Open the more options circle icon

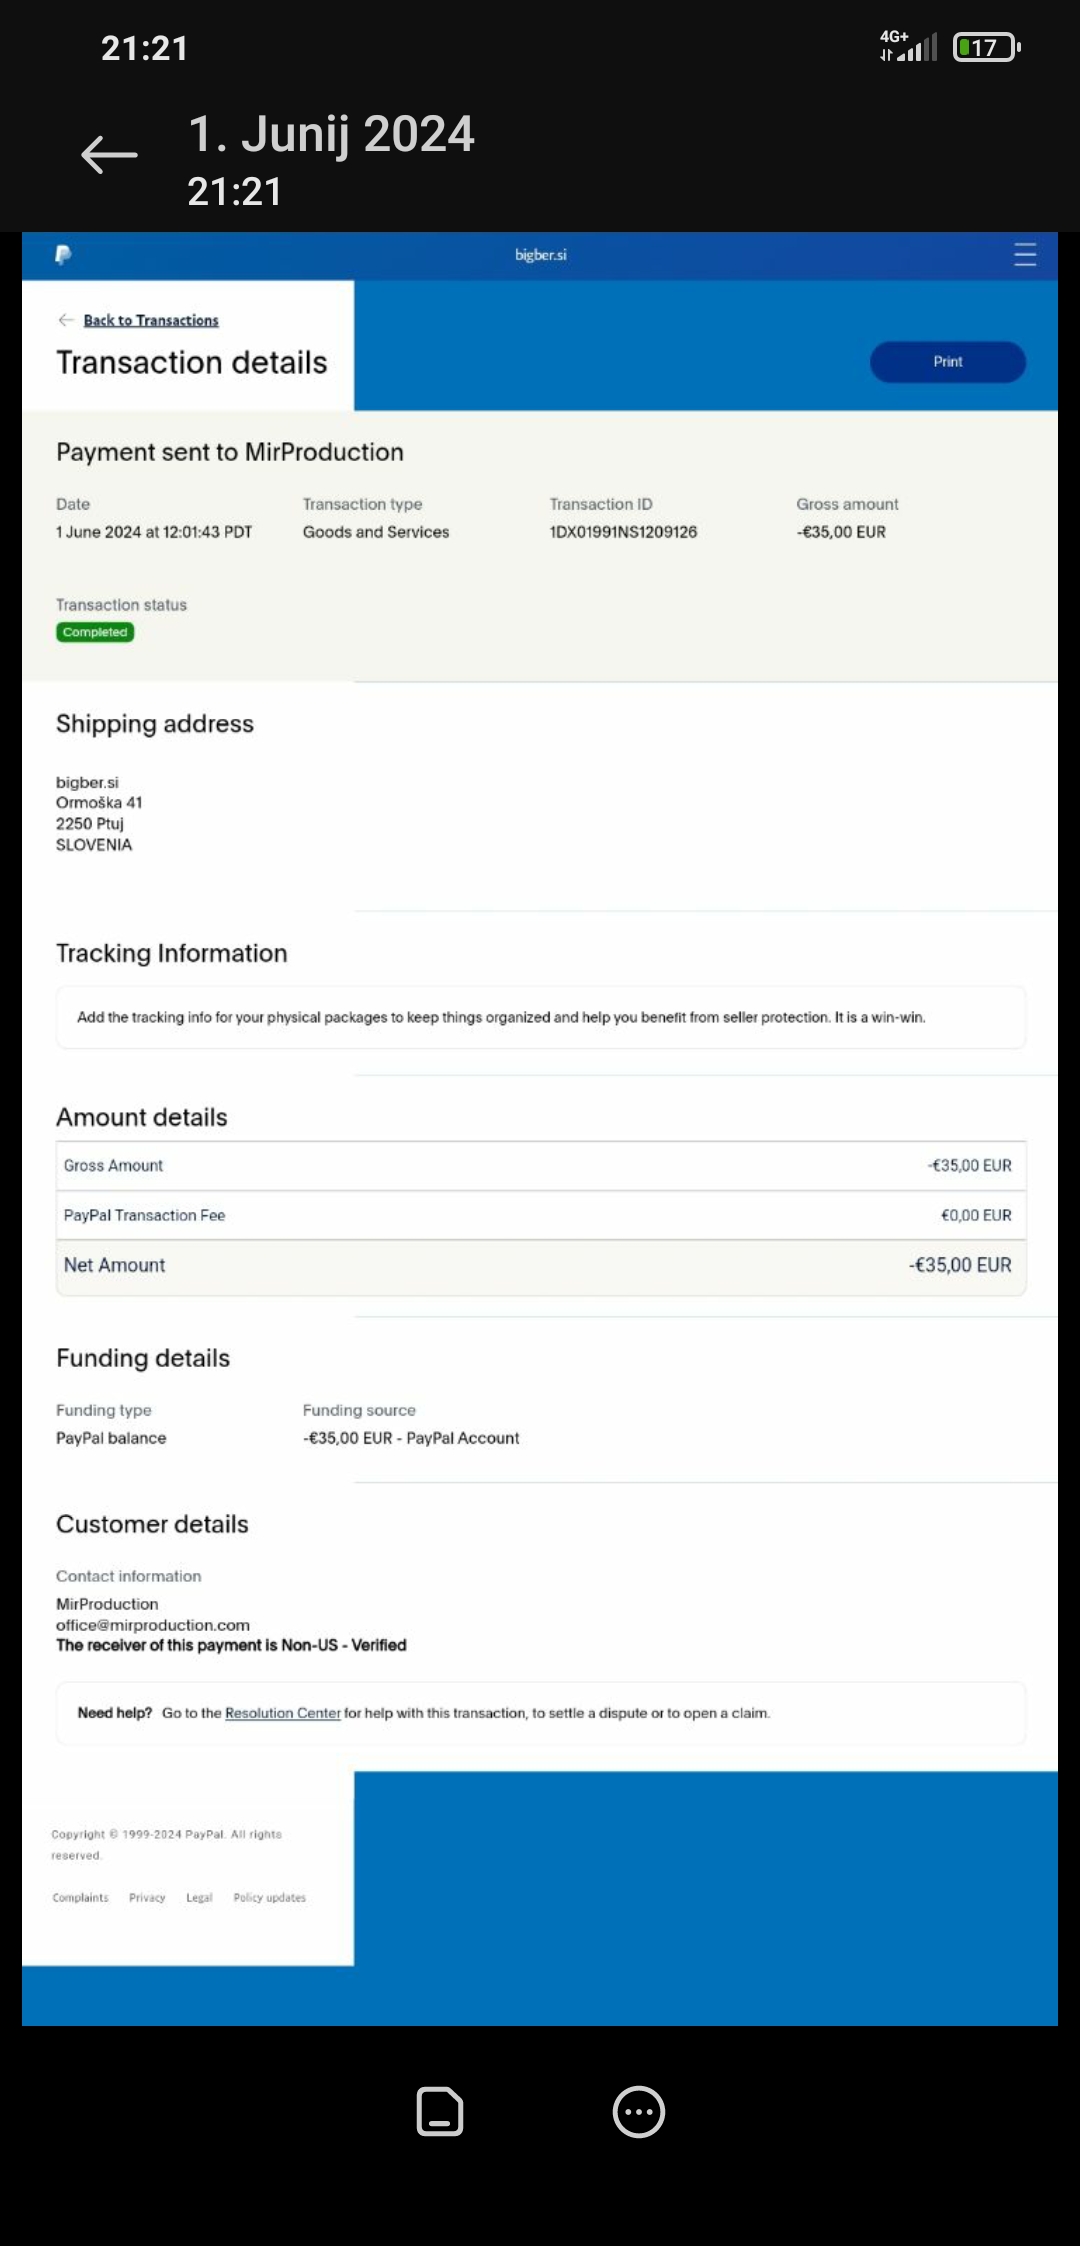click(639, 2111)
